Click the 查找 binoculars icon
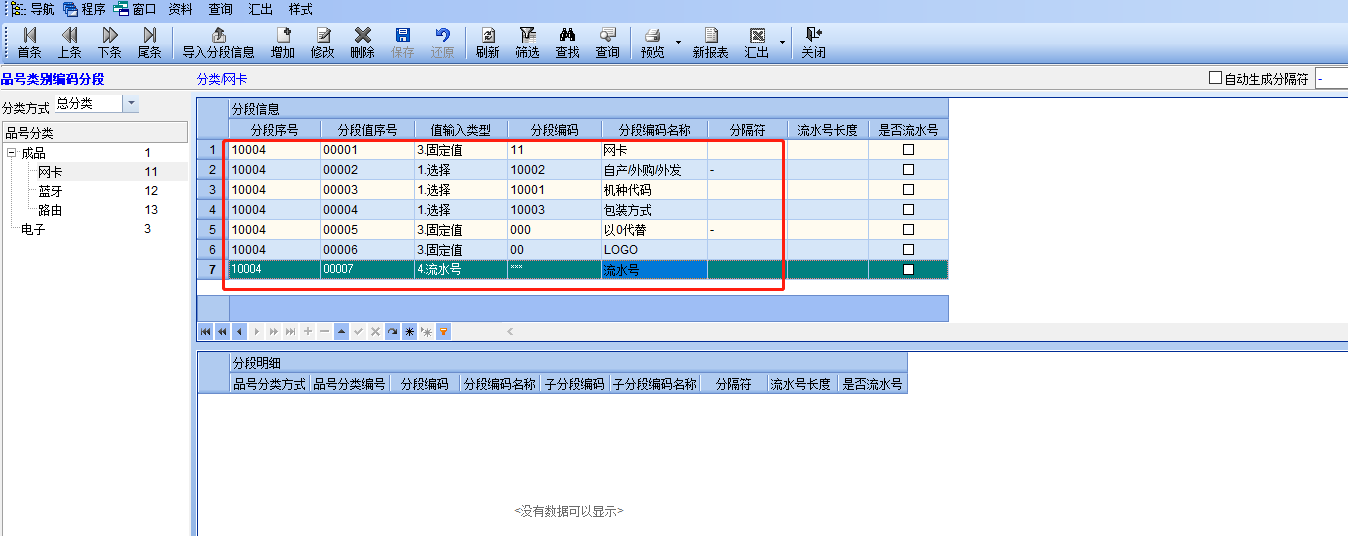 [x=568, y=43]
